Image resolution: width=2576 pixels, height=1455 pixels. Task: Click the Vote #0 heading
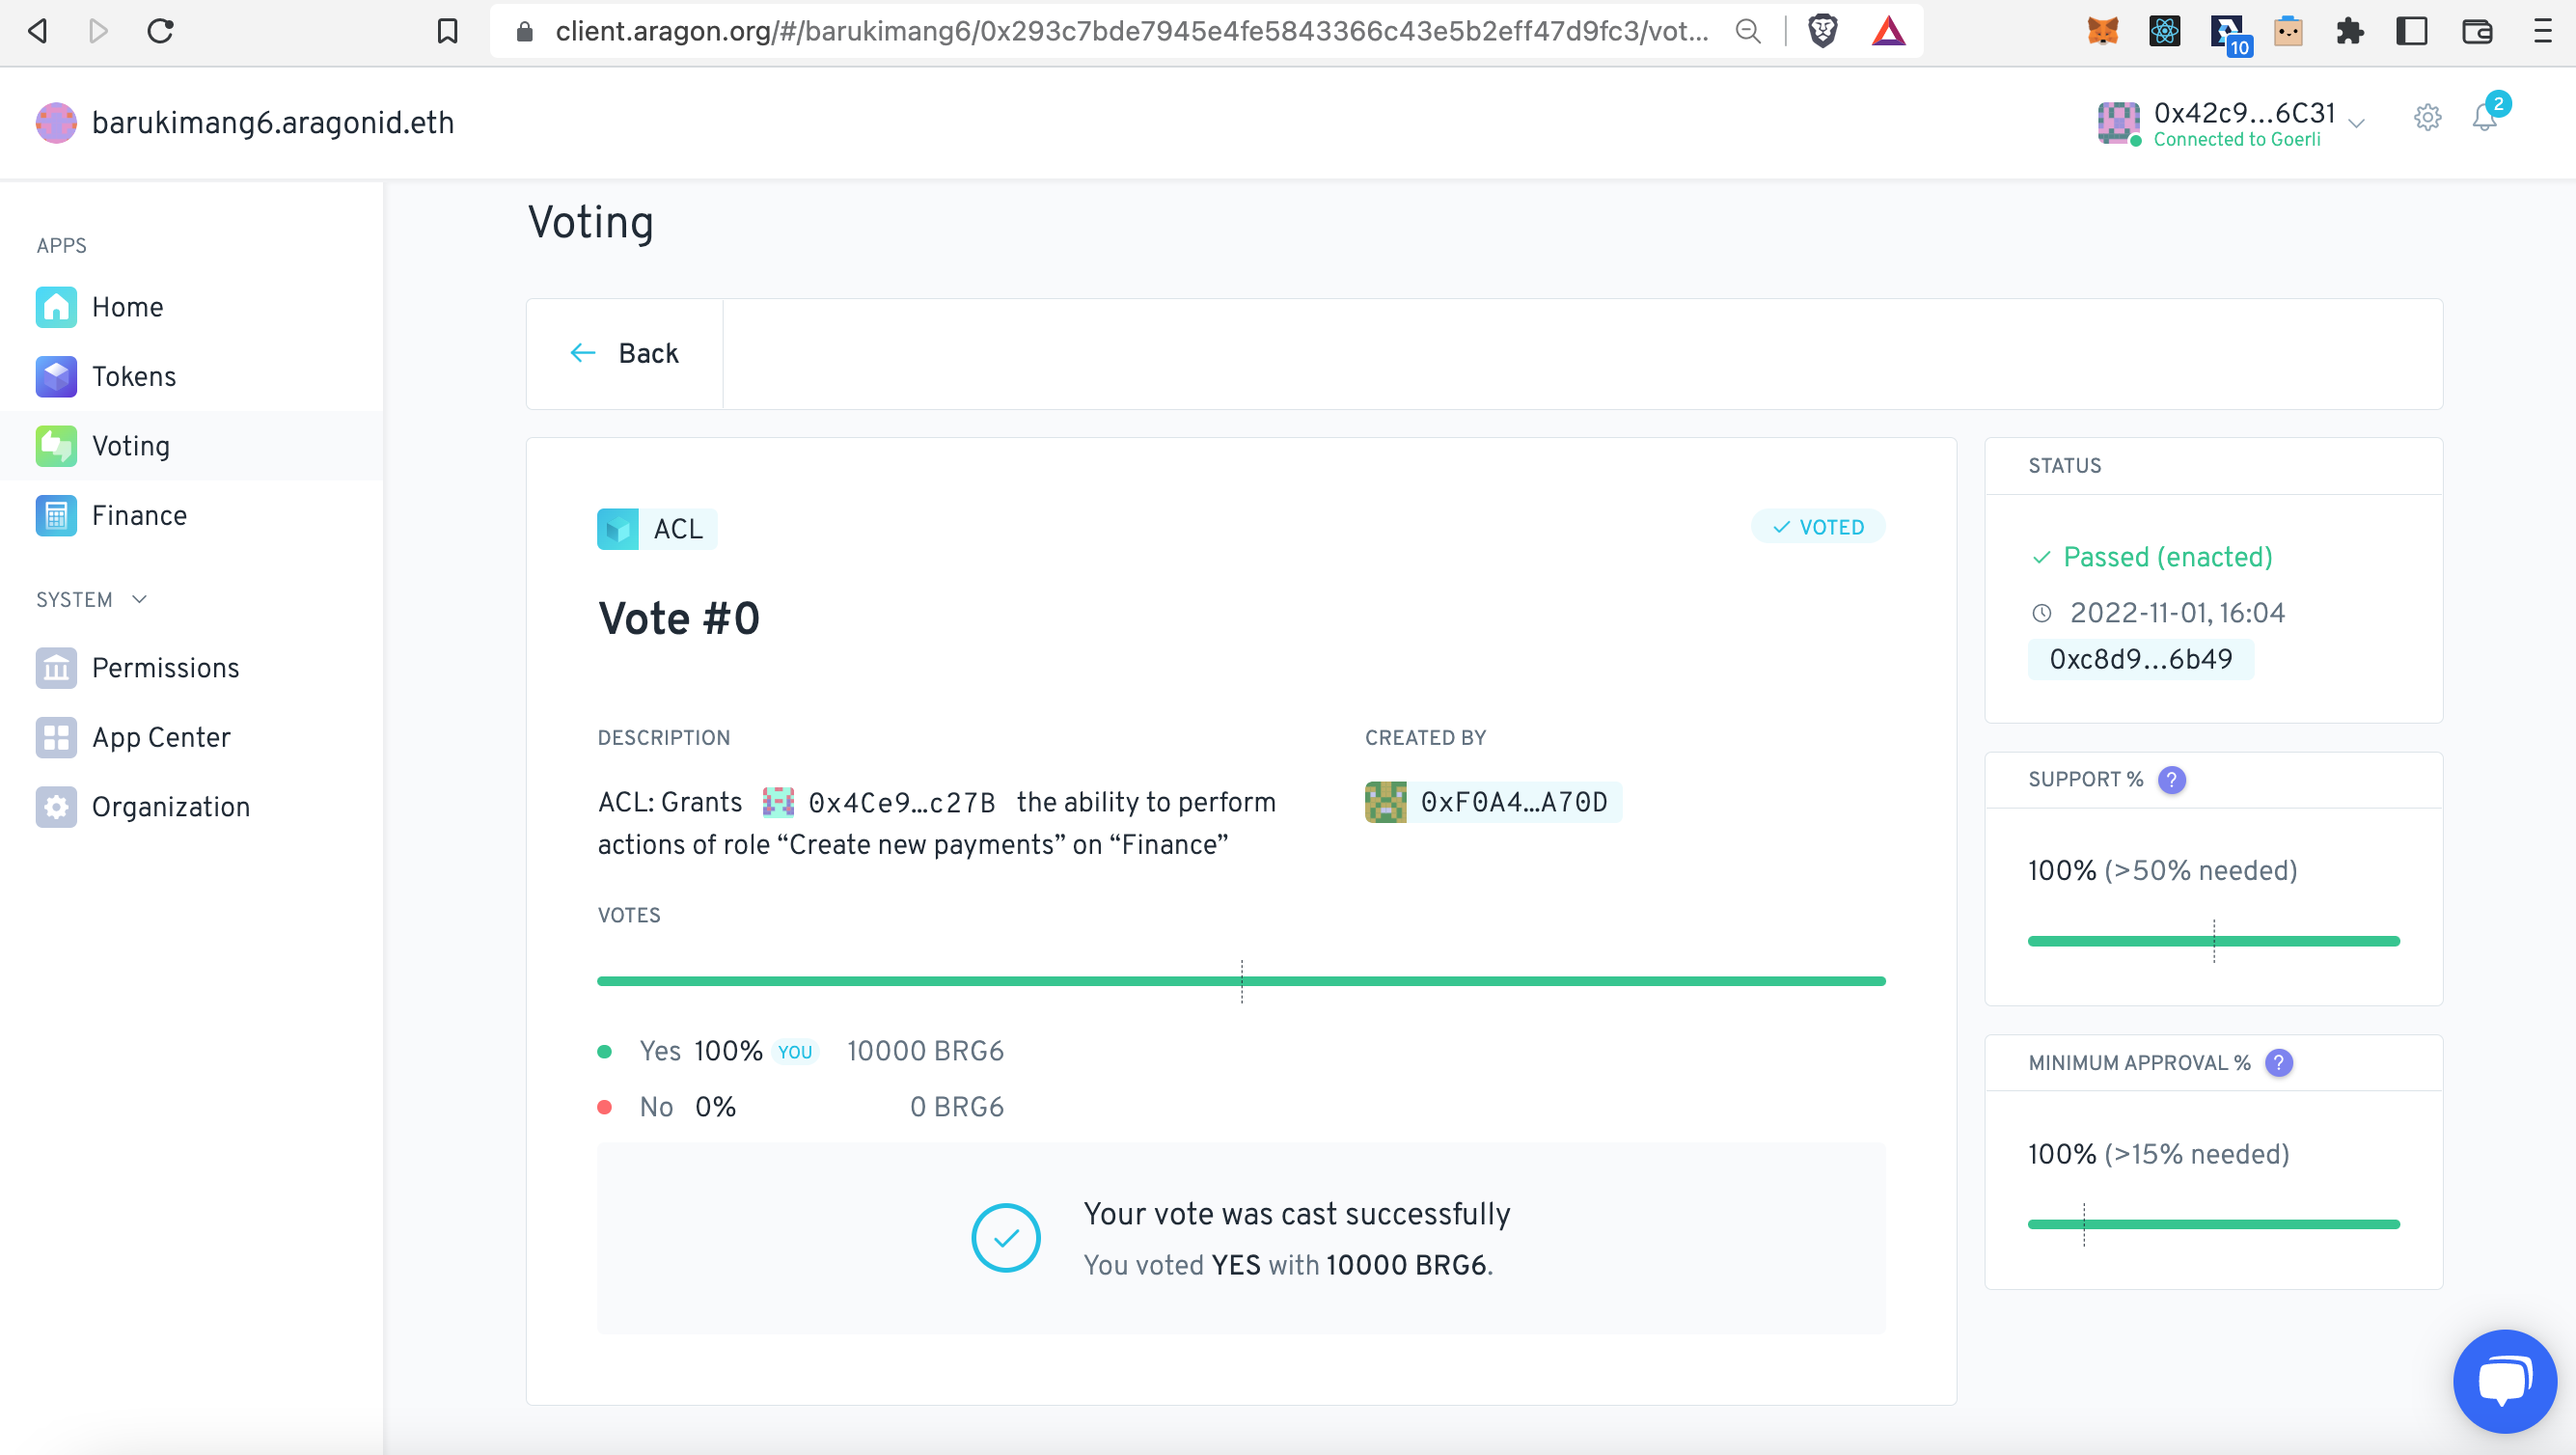(679, 619)
